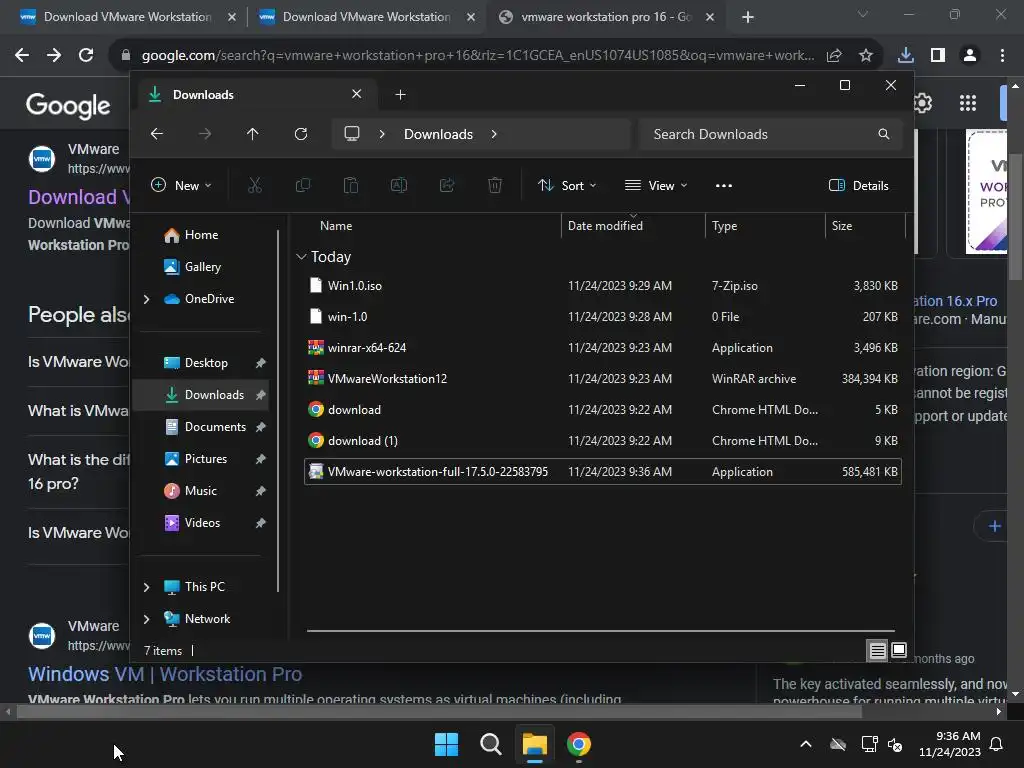This screenshot has height=768, width=1024.
Task: Click the PC icon in address bar
Action: pyautogui.click(x=352, y=134)
